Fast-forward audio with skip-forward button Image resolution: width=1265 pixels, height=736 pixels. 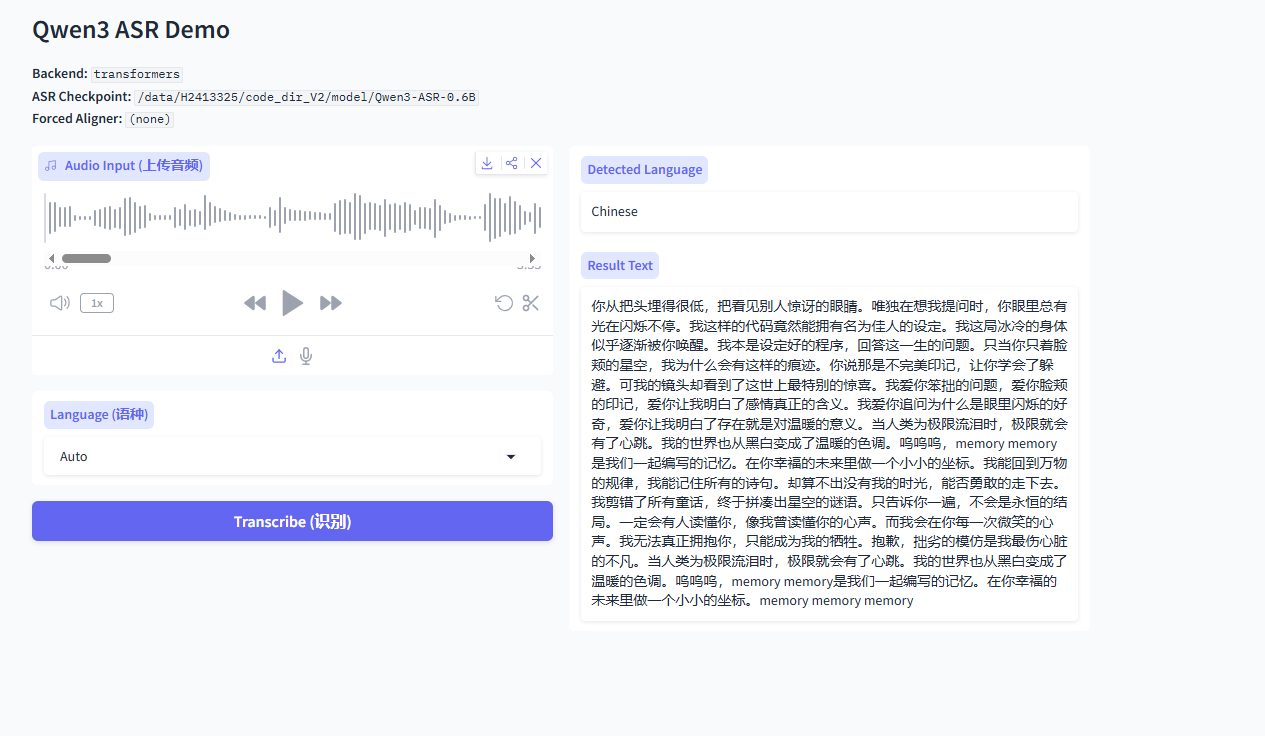pyautogui.click(x=331, y=303)
